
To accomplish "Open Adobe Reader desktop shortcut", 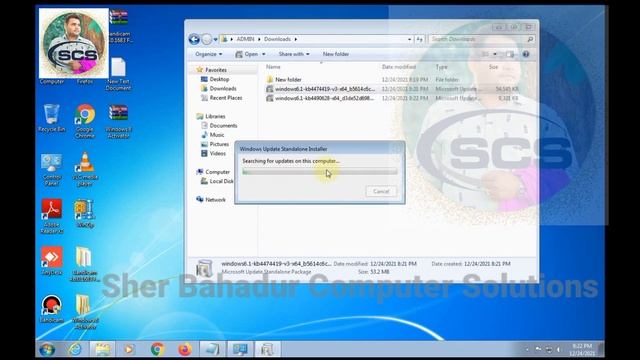I will (x=51, y=216).
